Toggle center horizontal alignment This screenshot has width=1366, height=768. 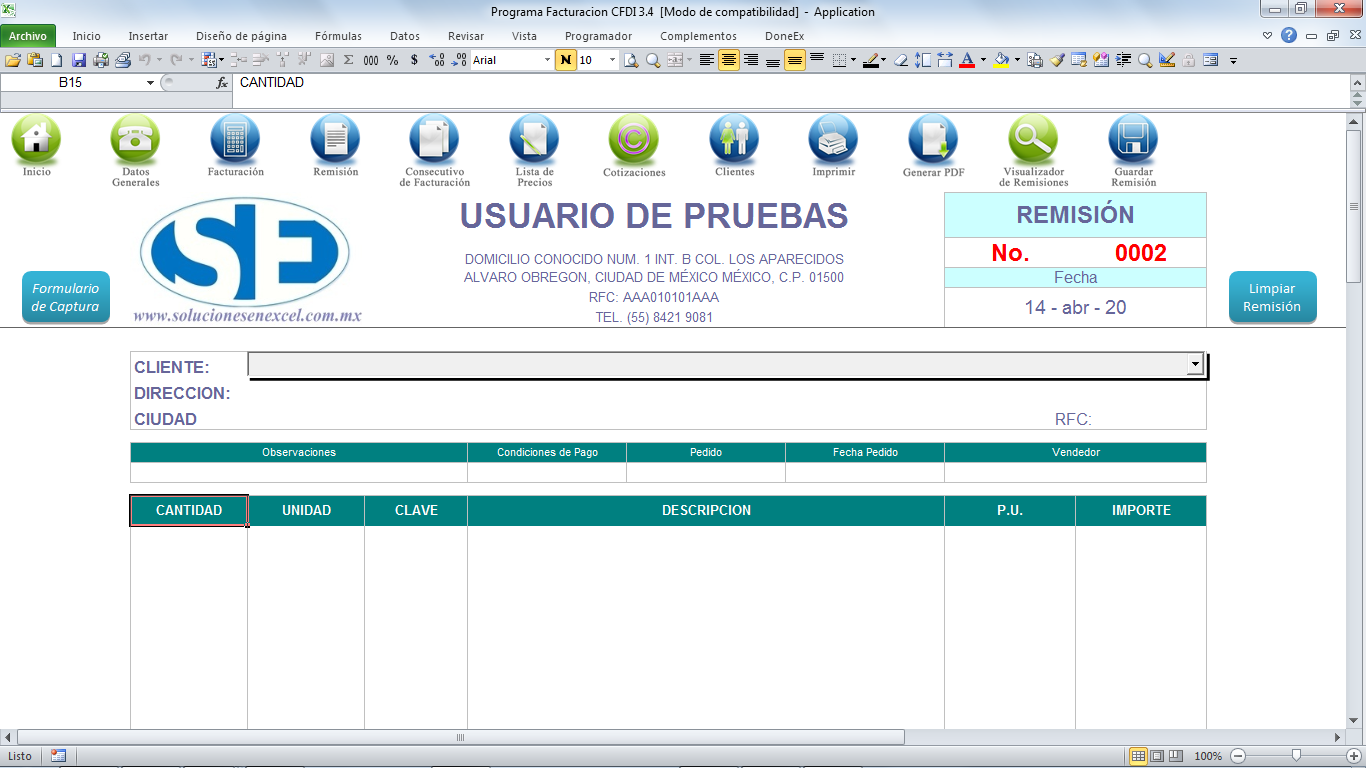click(729, 60)
